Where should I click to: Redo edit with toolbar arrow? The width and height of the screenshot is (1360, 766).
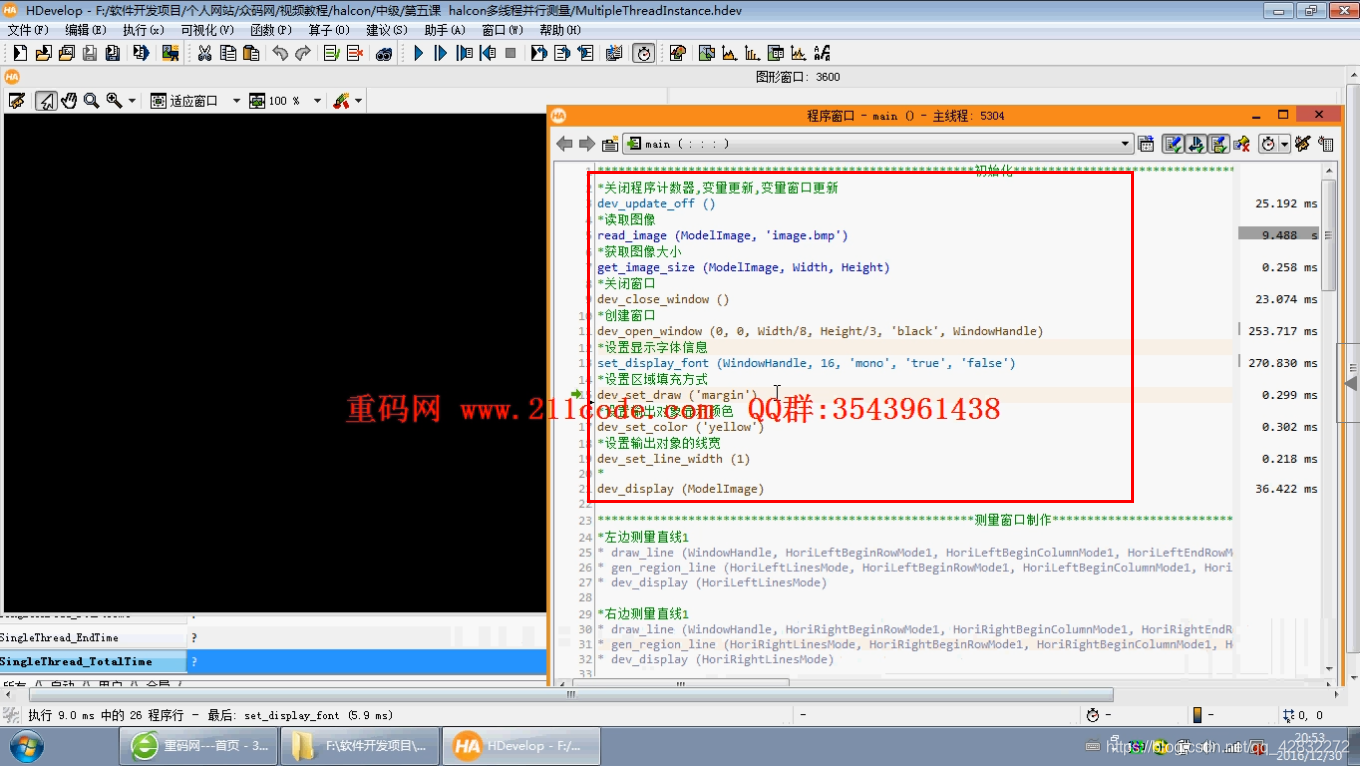303,52
